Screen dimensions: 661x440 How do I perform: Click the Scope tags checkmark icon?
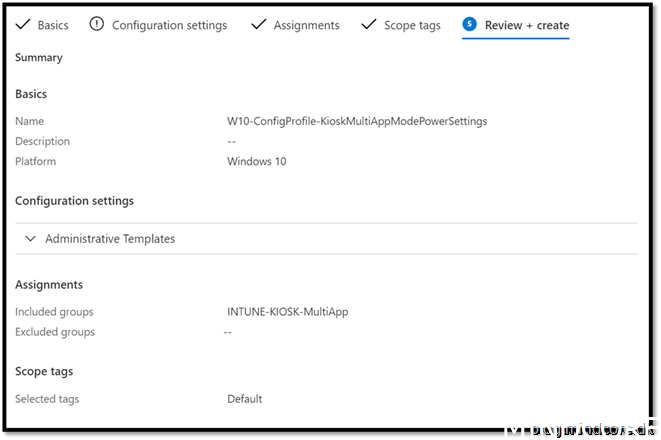coord(368,24)
